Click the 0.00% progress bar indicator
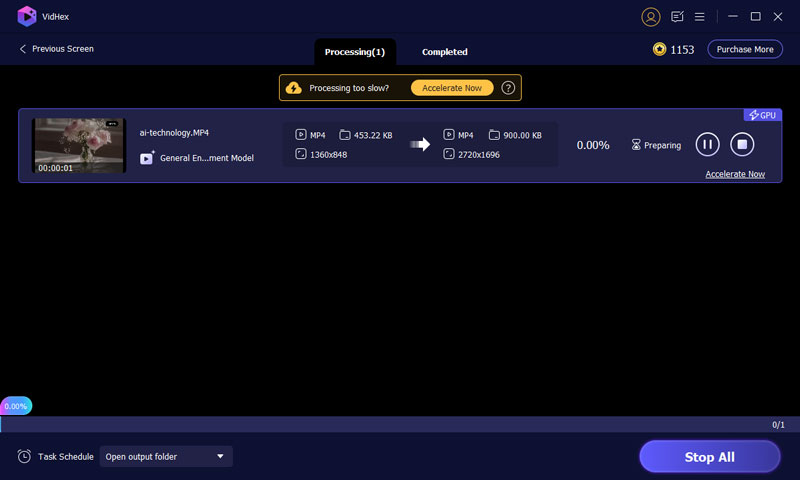This screenshot has width=800, height=480. pyautogui.click(x=16, y=406)
